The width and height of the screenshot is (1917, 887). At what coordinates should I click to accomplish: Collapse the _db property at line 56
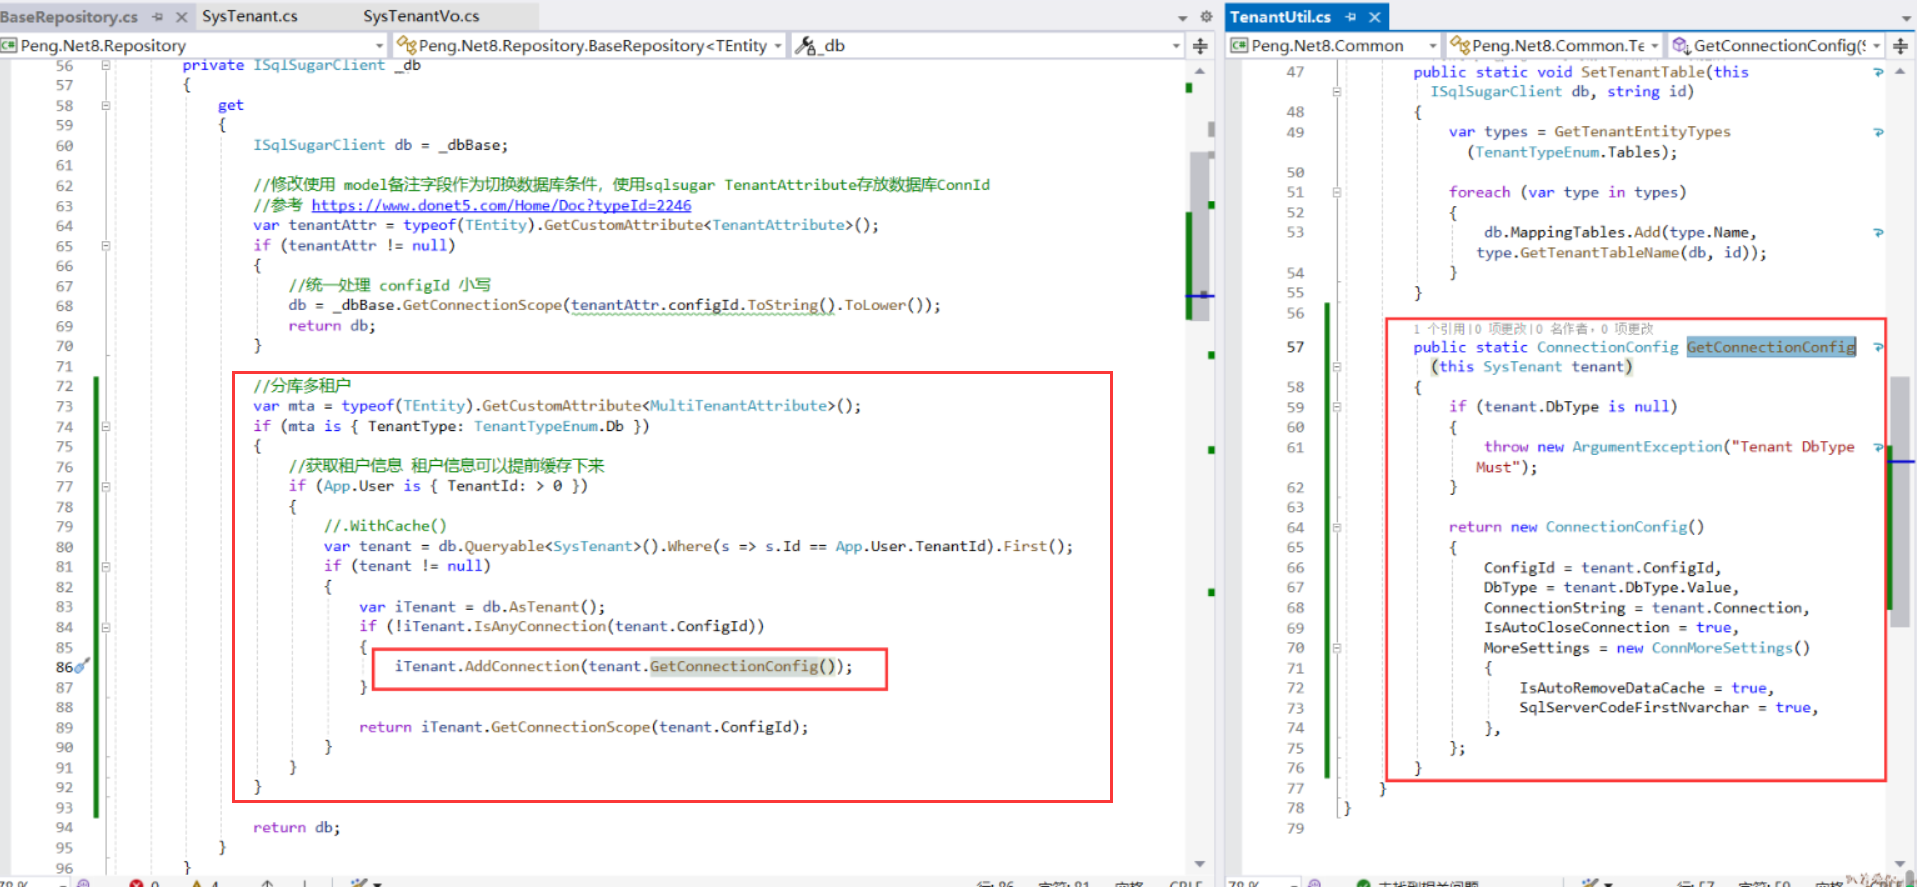(x=105, y=65)
